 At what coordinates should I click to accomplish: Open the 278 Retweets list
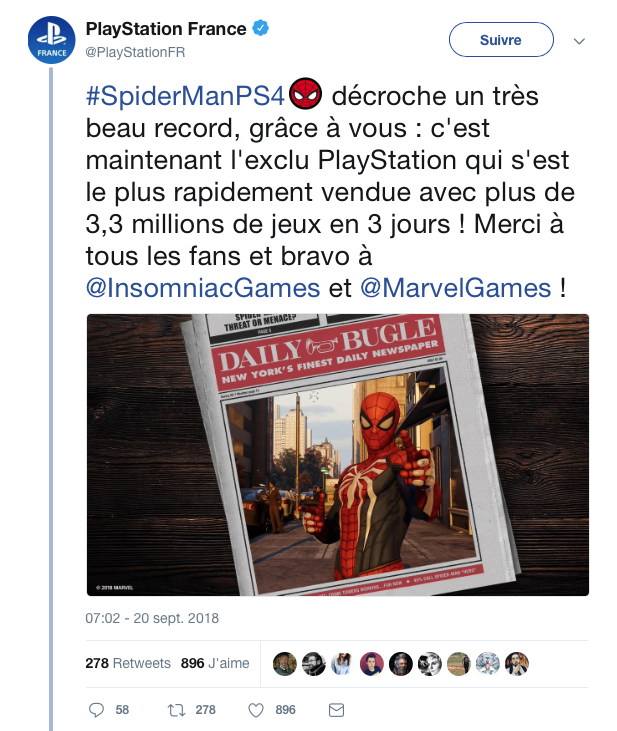coord(128,663)
